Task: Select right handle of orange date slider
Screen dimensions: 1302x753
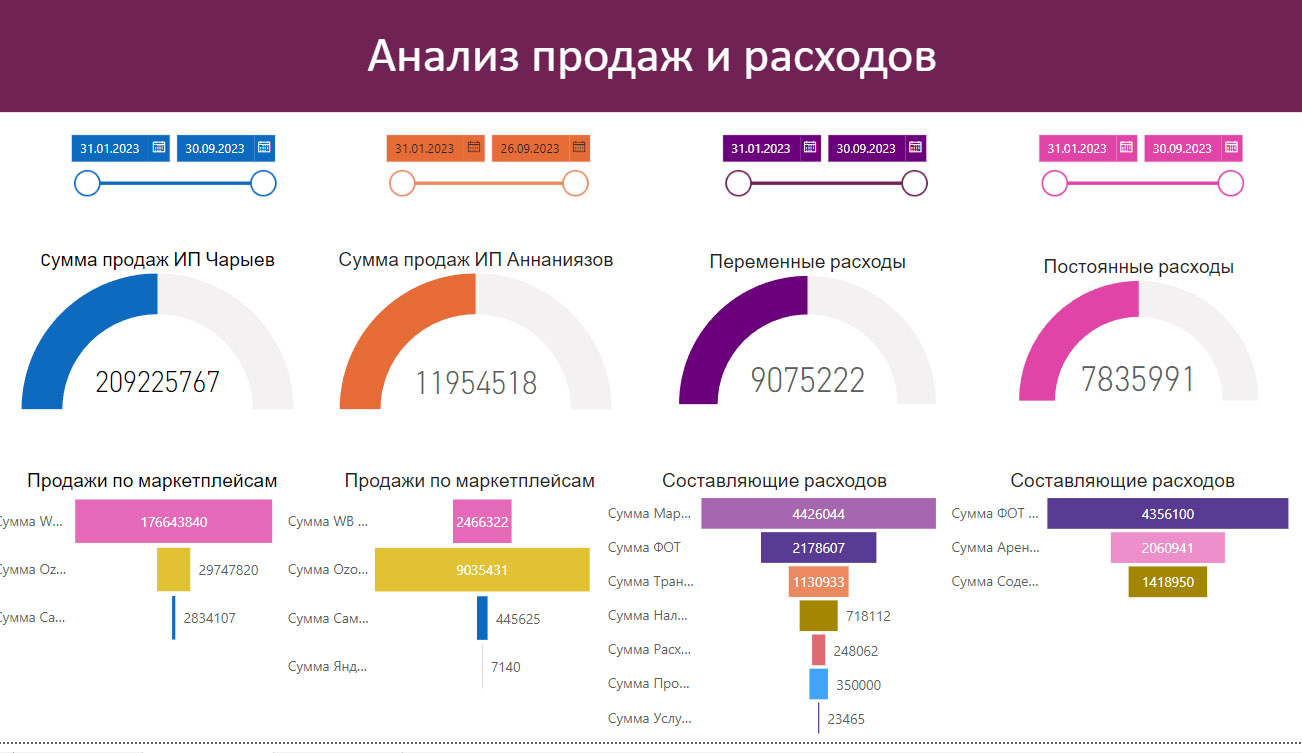Action: (x=575, y=184)
